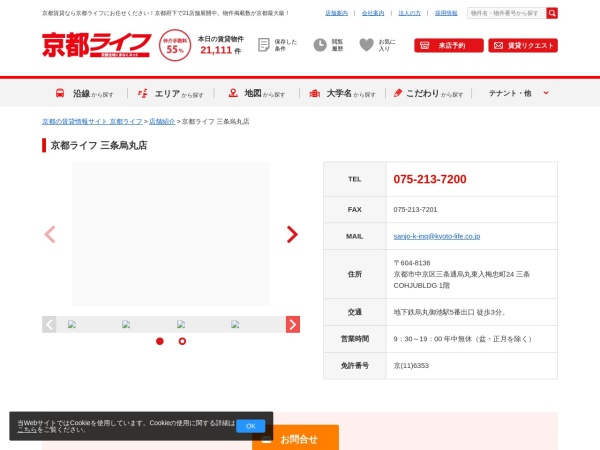Image resolution: width=600 pixels, height=450 pixels.
Task: Click the 〒604-8136 postal code text
Action: (x=412, y=263)
